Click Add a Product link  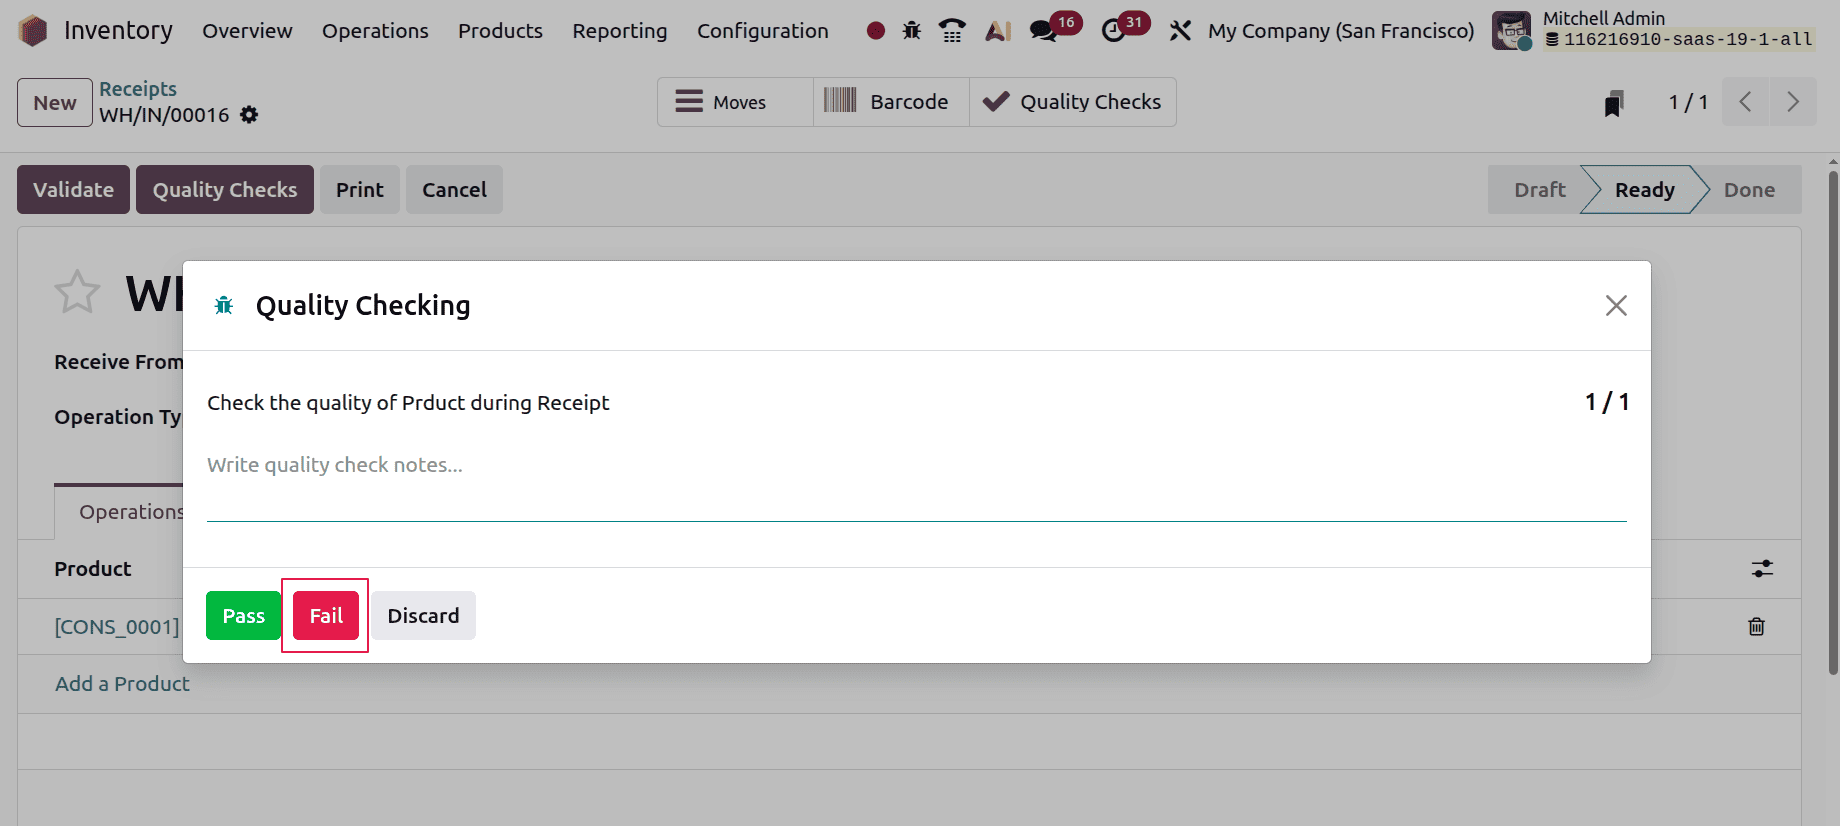[x=122, y=684]
